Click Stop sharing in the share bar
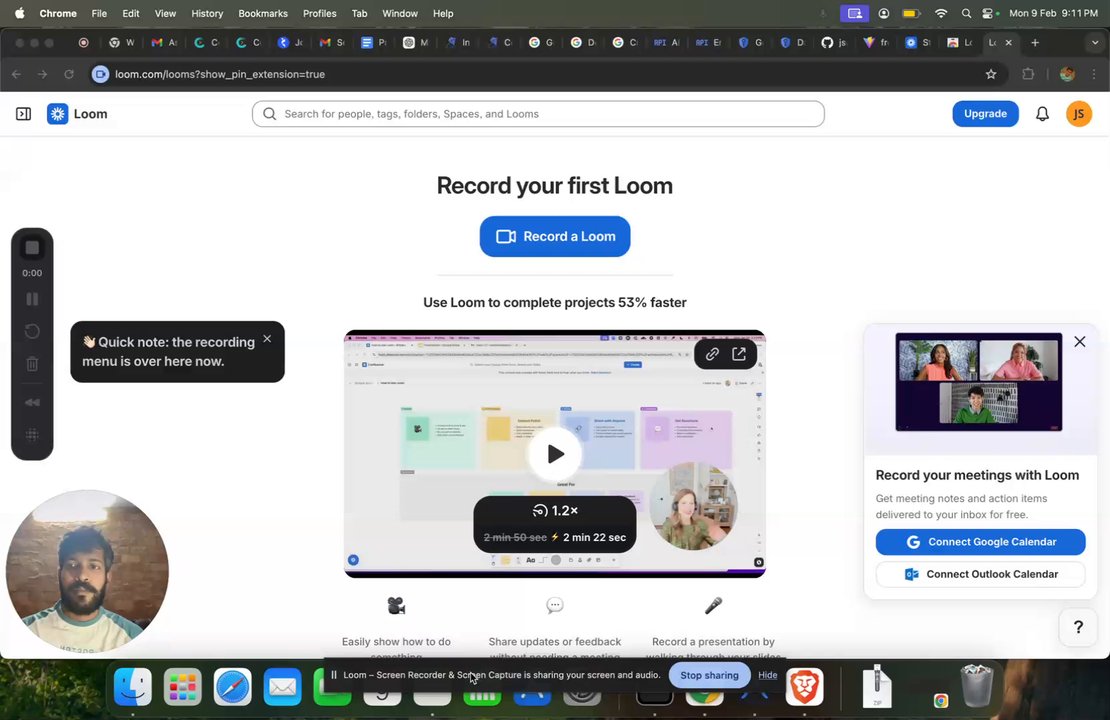1110x720 pixels. coord(709,675)
